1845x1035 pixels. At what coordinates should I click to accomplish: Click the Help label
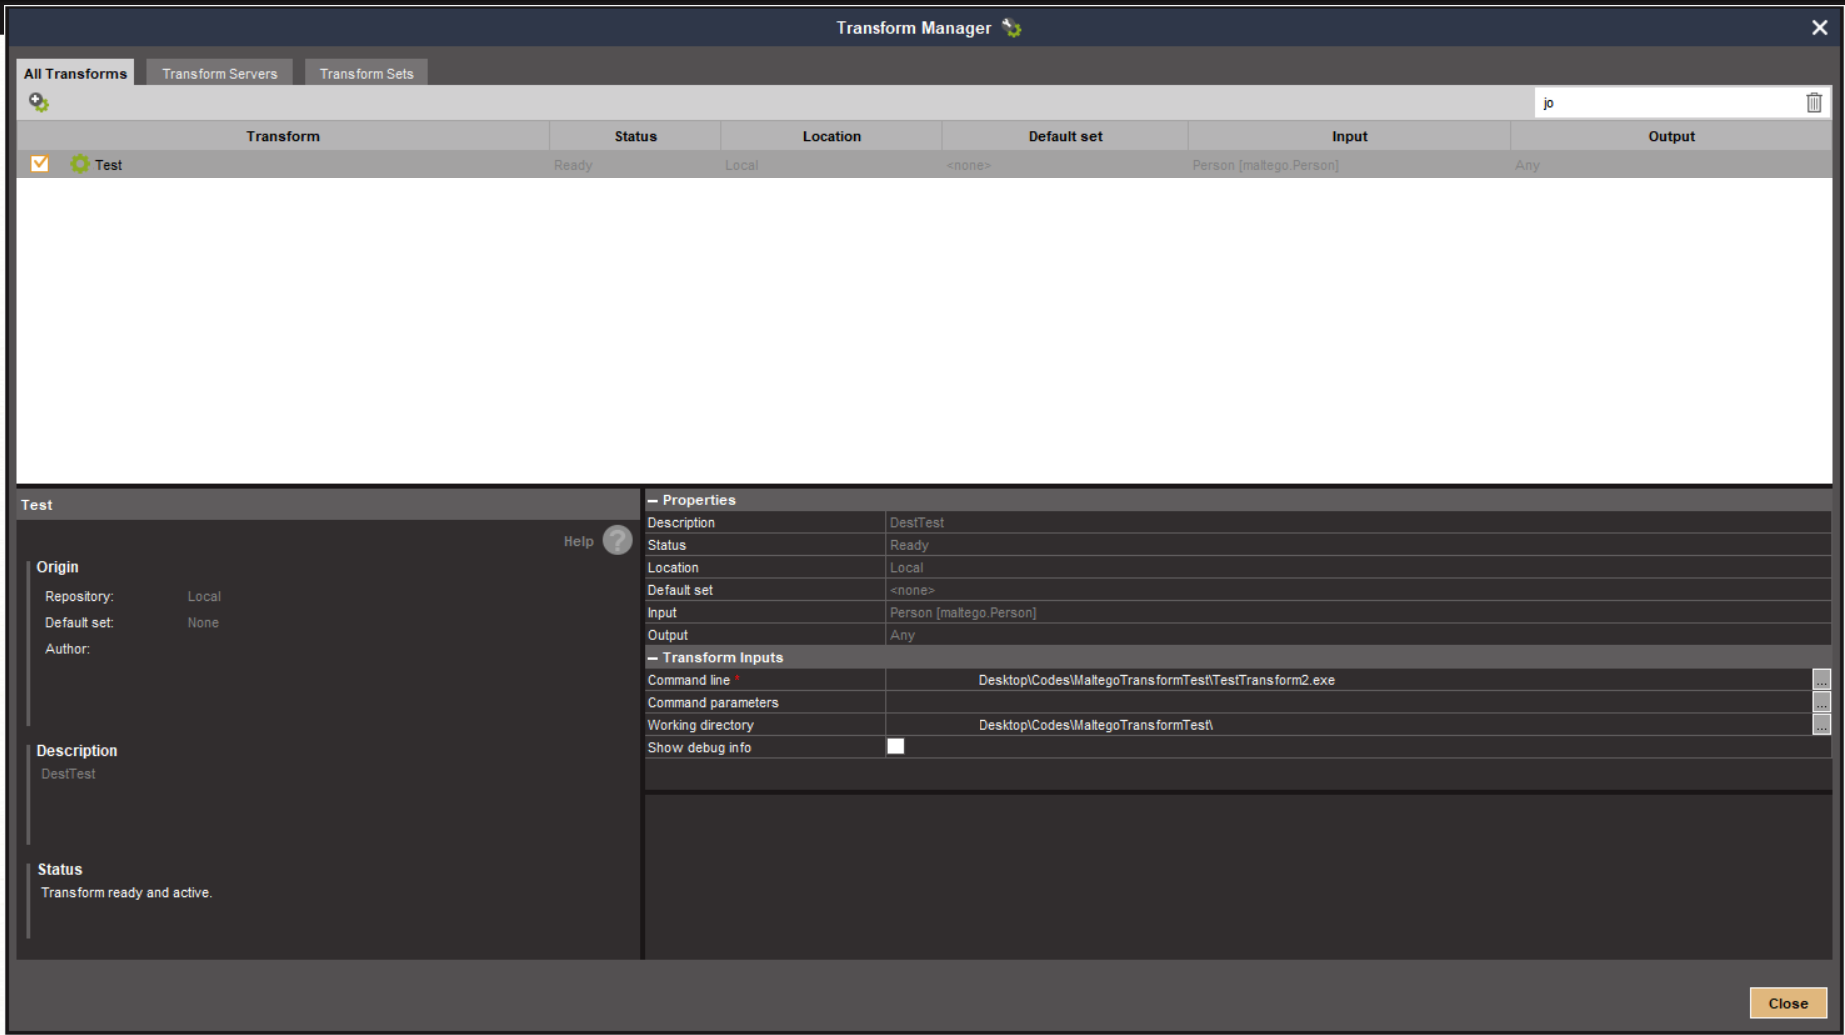578,541
